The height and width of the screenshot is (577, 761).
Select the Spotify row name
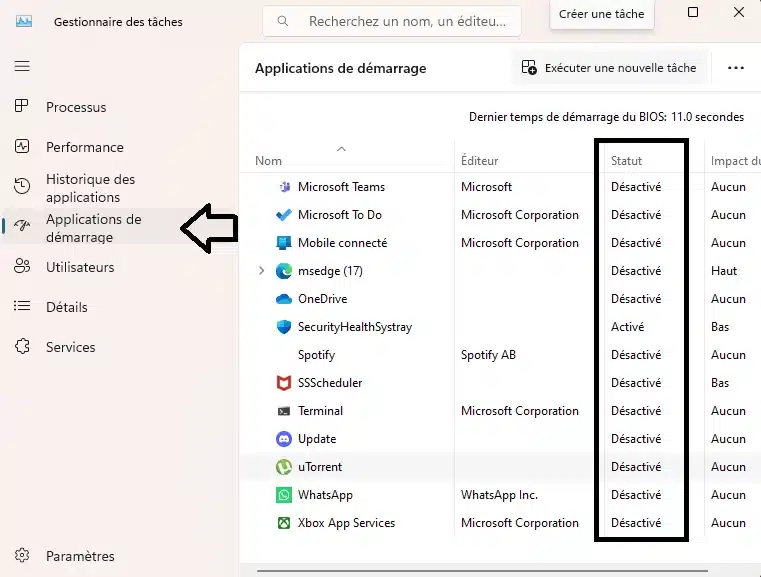(316, 355)
